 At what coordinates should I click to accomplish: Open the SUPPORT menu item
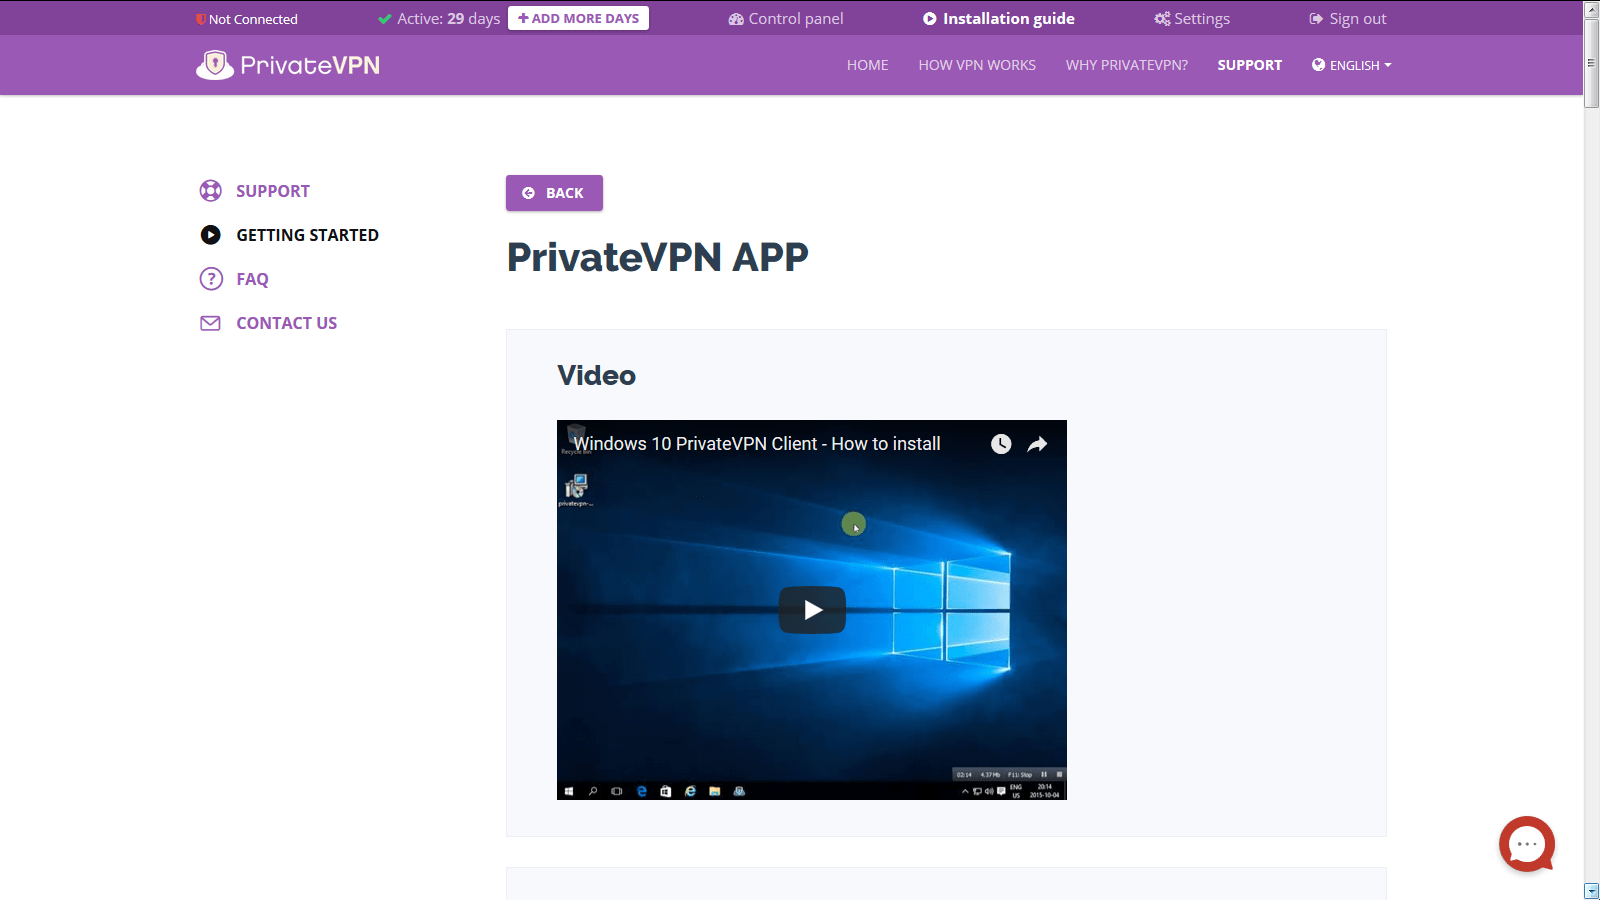(1249, 65)
